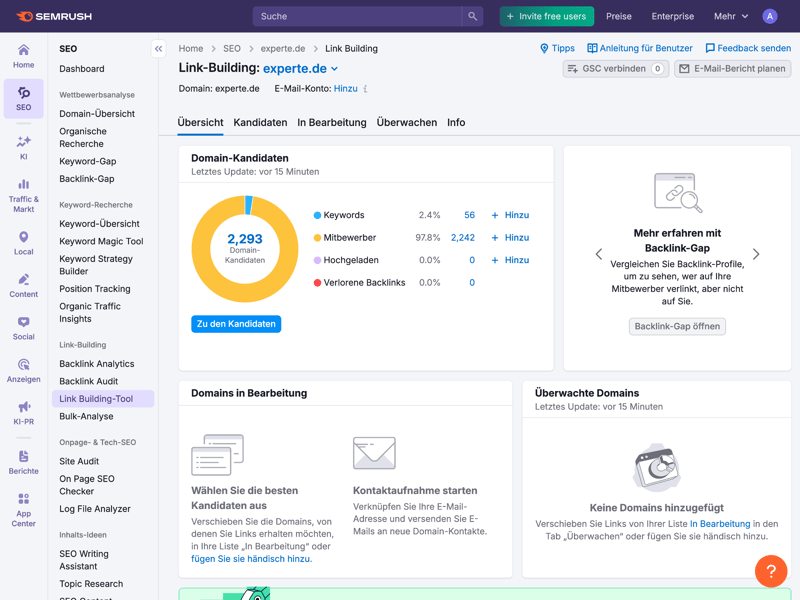Click the Zu den Kandidaten button
This screenshot has height=600, width=800.
point(236,324)
